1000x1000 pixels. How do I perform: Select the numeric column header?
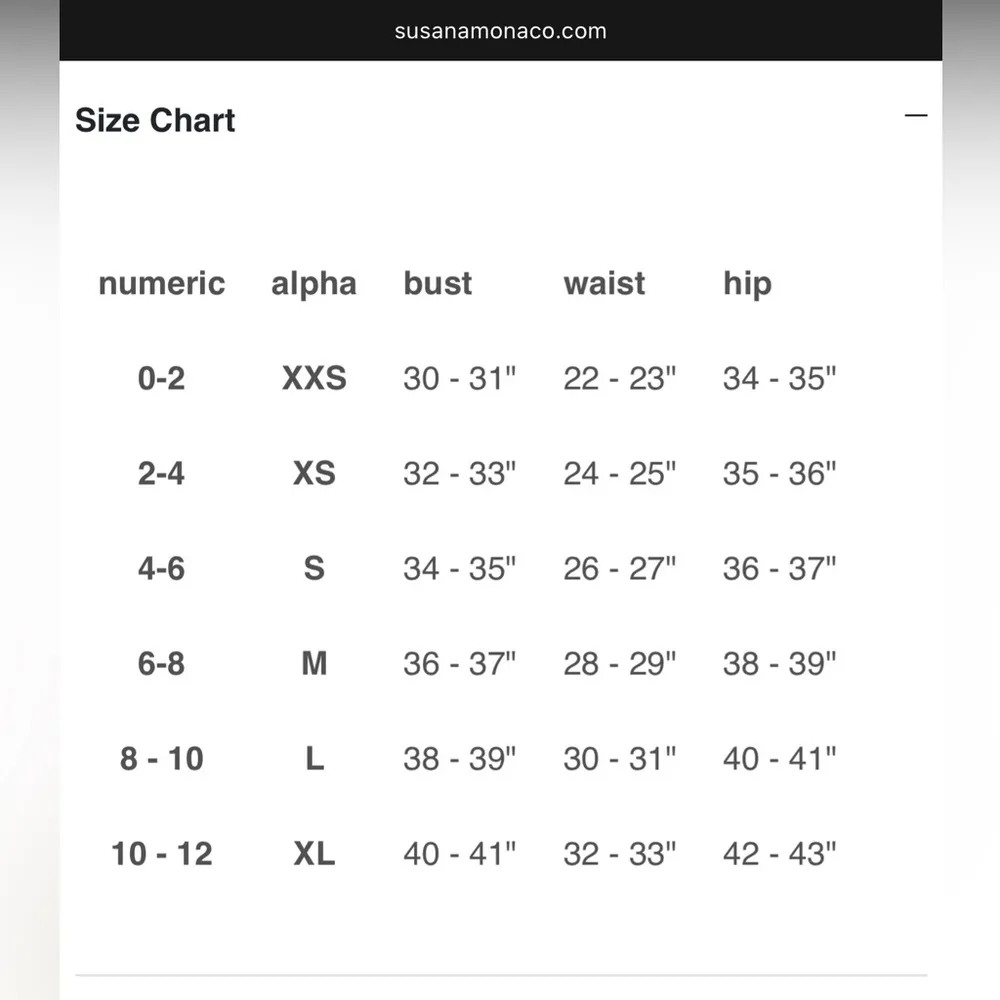click(x=162, y=283)
